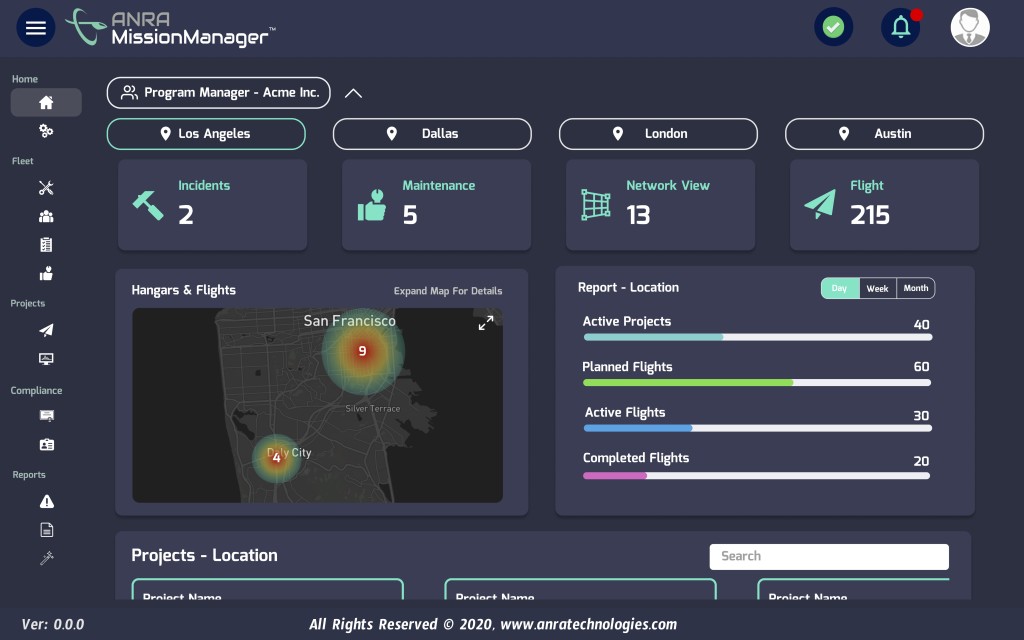The width and height of the screenshot is (1024, 640).
Task: Click the Planned Flights progress bar
Action: [x=756, y=382]
